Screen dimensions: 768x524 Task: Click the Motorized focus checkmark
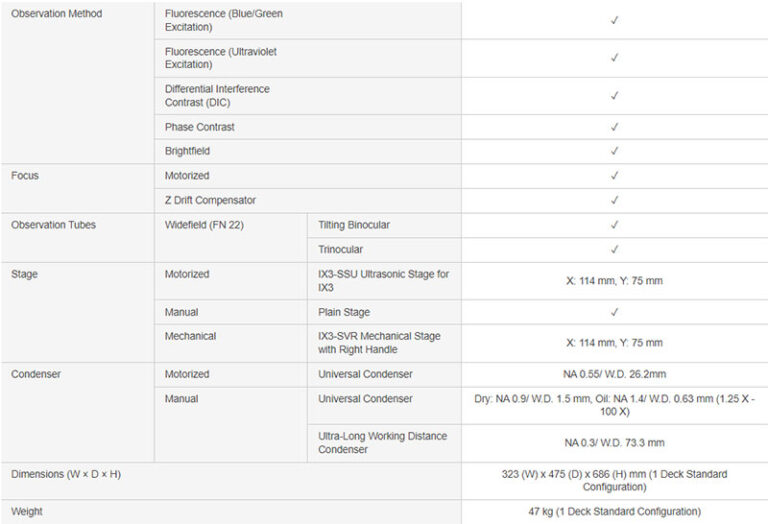614,176
